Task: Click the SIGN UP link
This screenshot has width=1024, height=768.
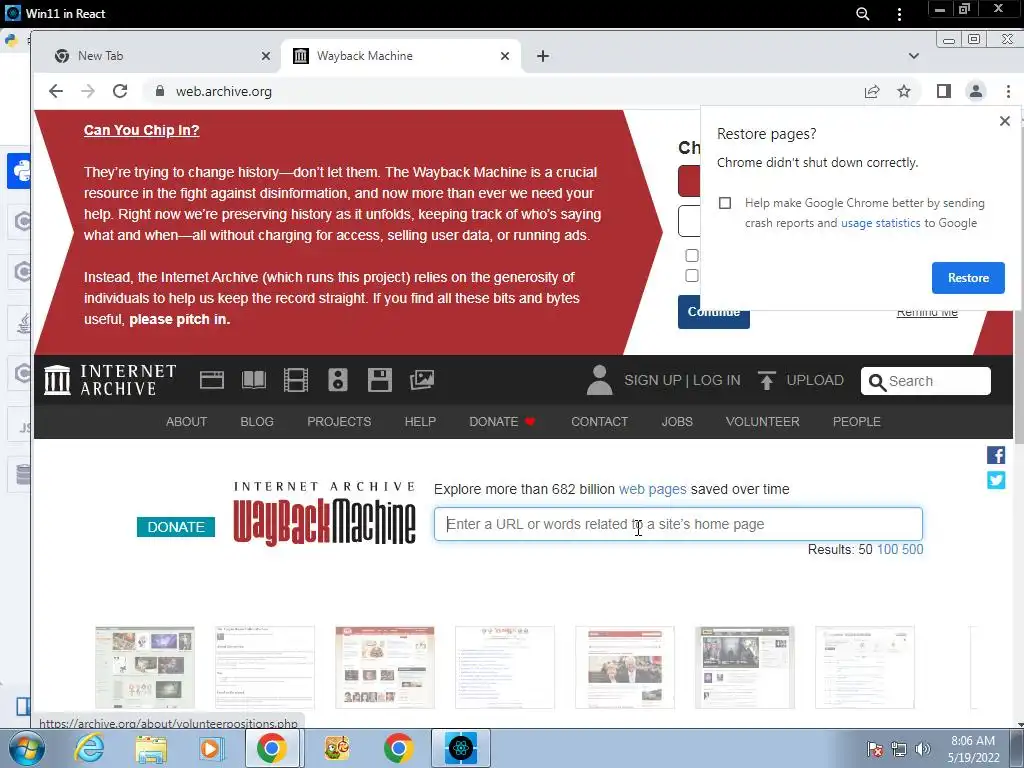Action: tap(652, 380)
